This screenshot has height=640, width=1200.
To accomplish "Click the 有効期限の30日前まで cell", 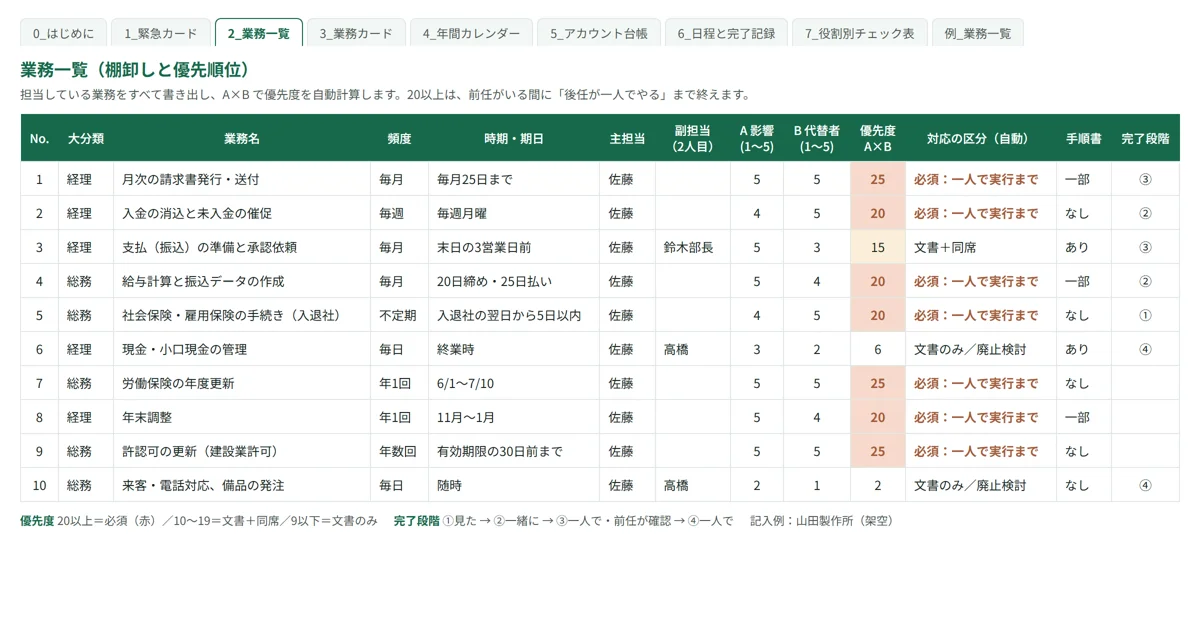I will [x=514, y=451].
